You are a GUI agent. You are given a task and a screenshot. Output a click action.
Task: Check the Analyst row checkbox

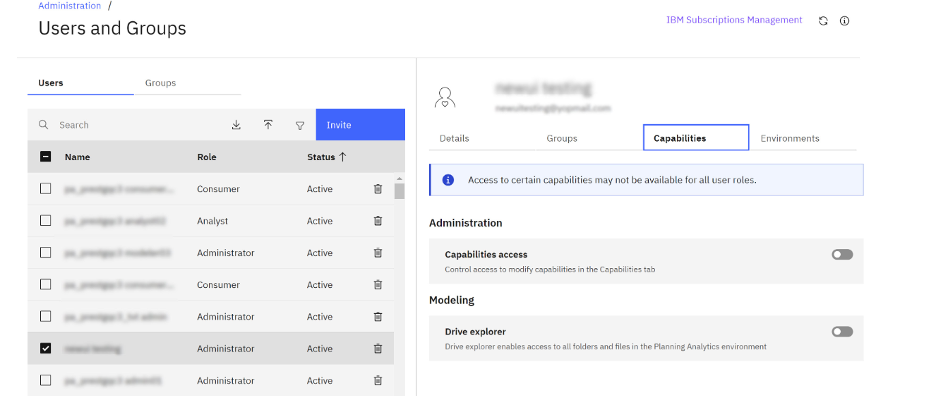[45, 221]
